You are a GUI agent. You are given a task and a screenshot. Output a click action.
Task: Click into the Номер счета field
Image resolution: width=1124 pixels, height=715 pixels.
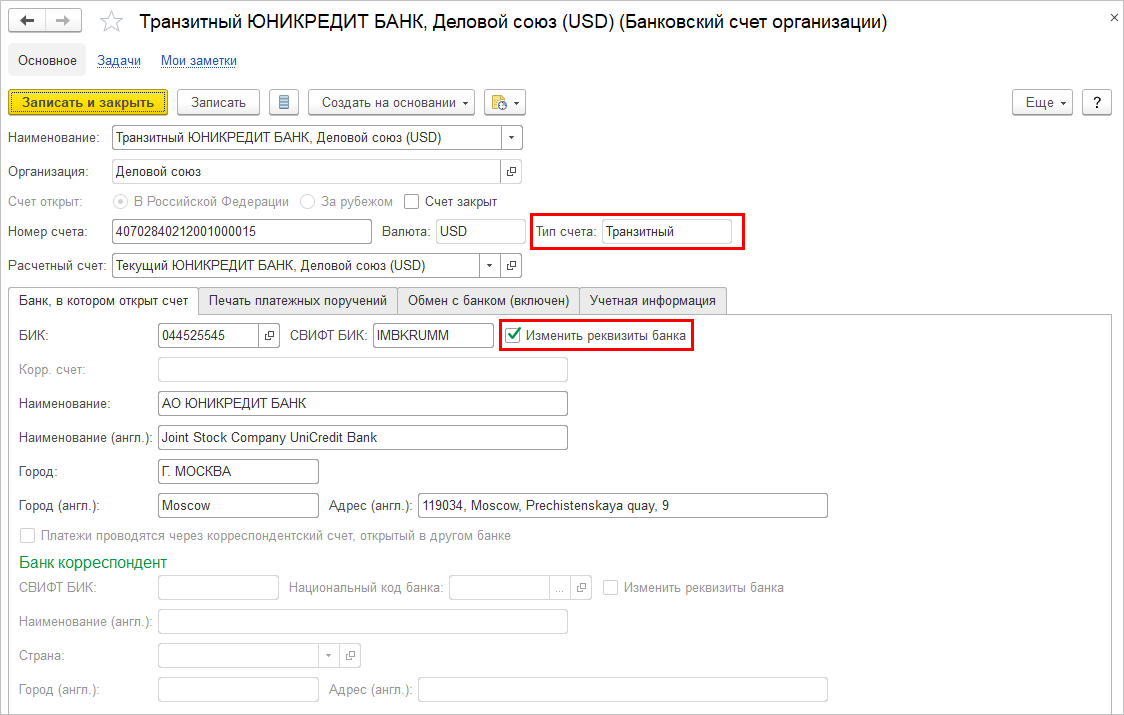tap(242, 232)
